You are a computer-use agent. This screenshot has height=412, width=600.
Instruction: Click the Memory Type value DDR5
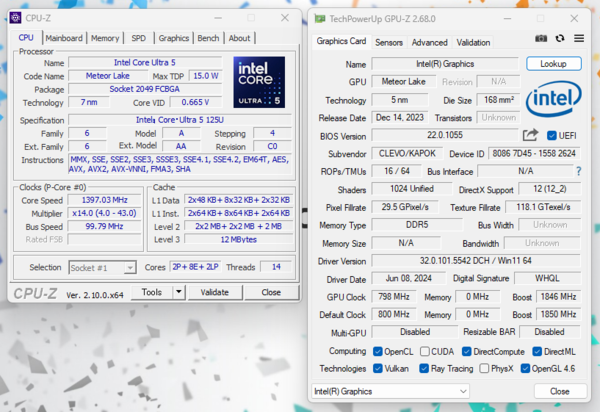[x=417, y=225]
